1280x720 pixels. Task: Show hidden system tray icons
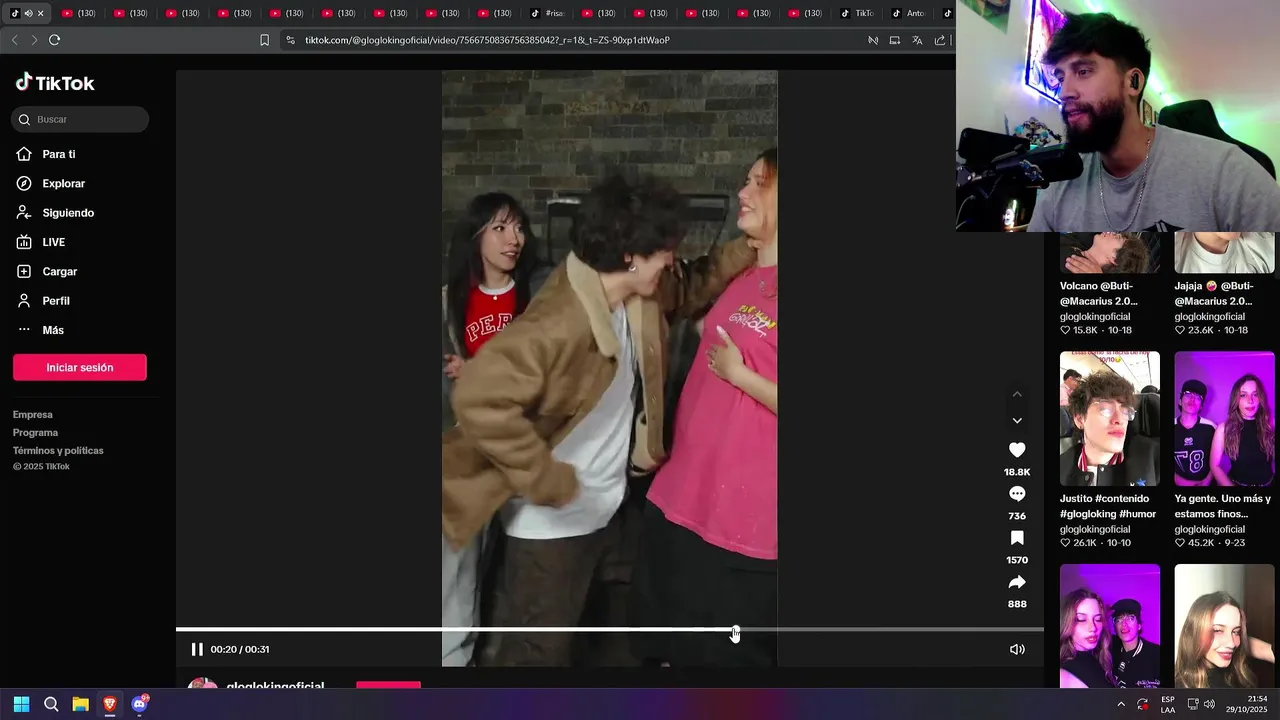click(1121, 704)
